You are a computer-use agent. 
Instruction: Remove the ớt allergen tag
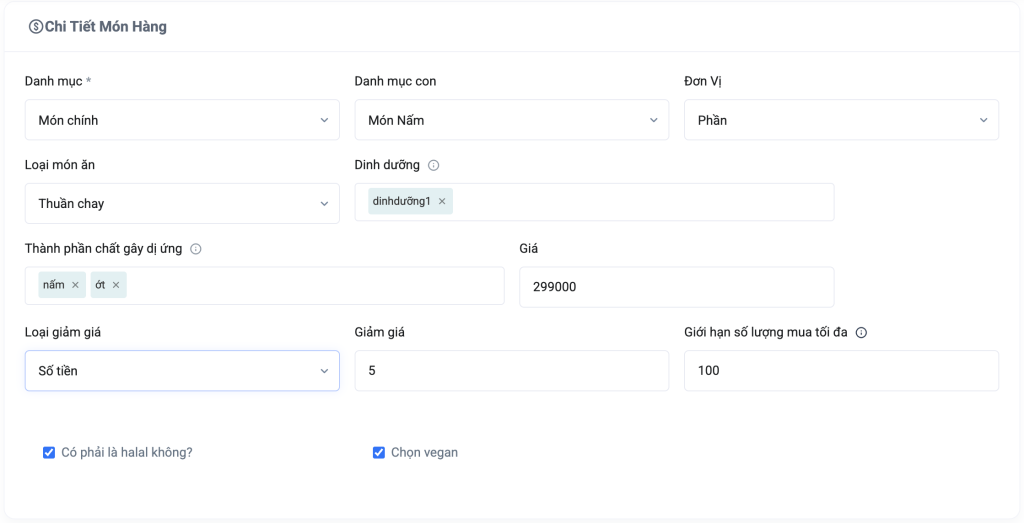[x=116, y=285]
